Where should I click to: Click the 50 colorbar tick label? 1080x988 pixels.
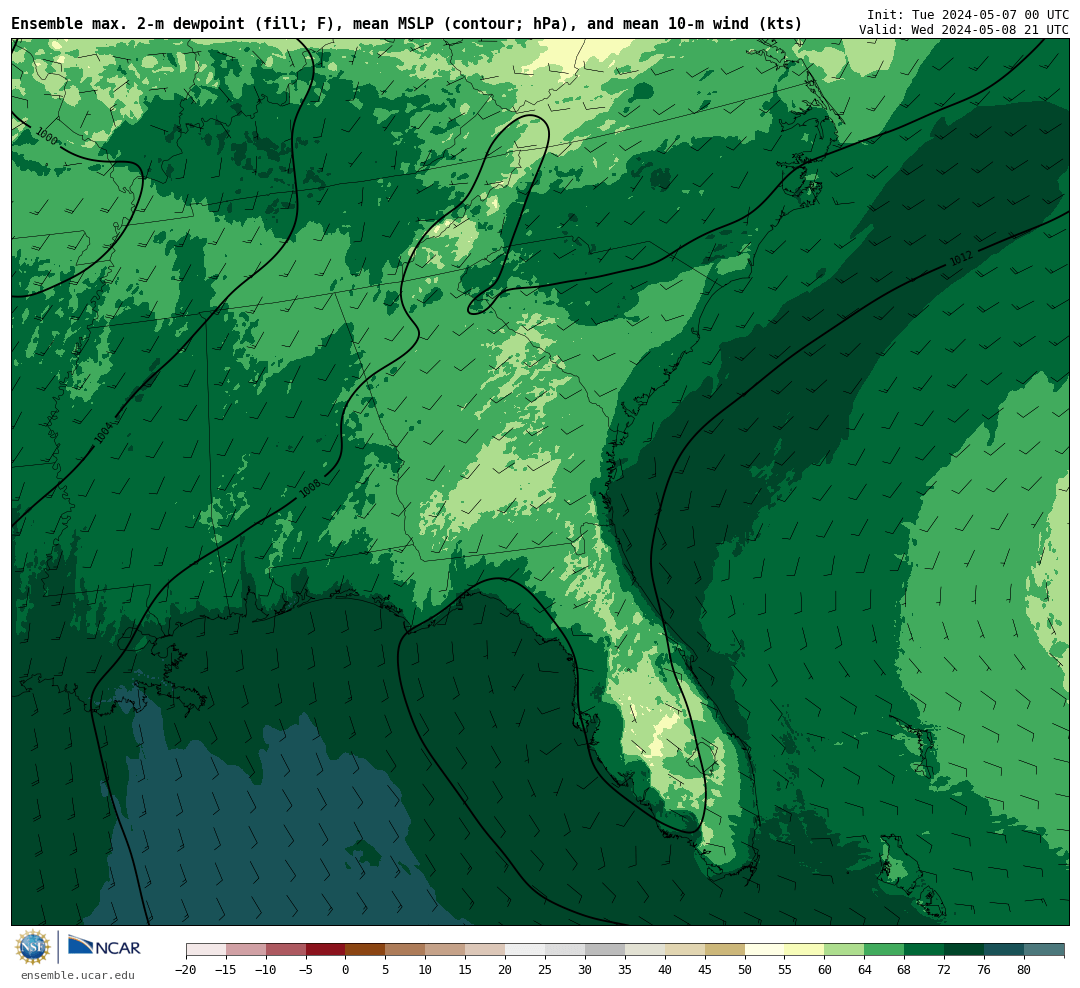click(x=745, y=970)
